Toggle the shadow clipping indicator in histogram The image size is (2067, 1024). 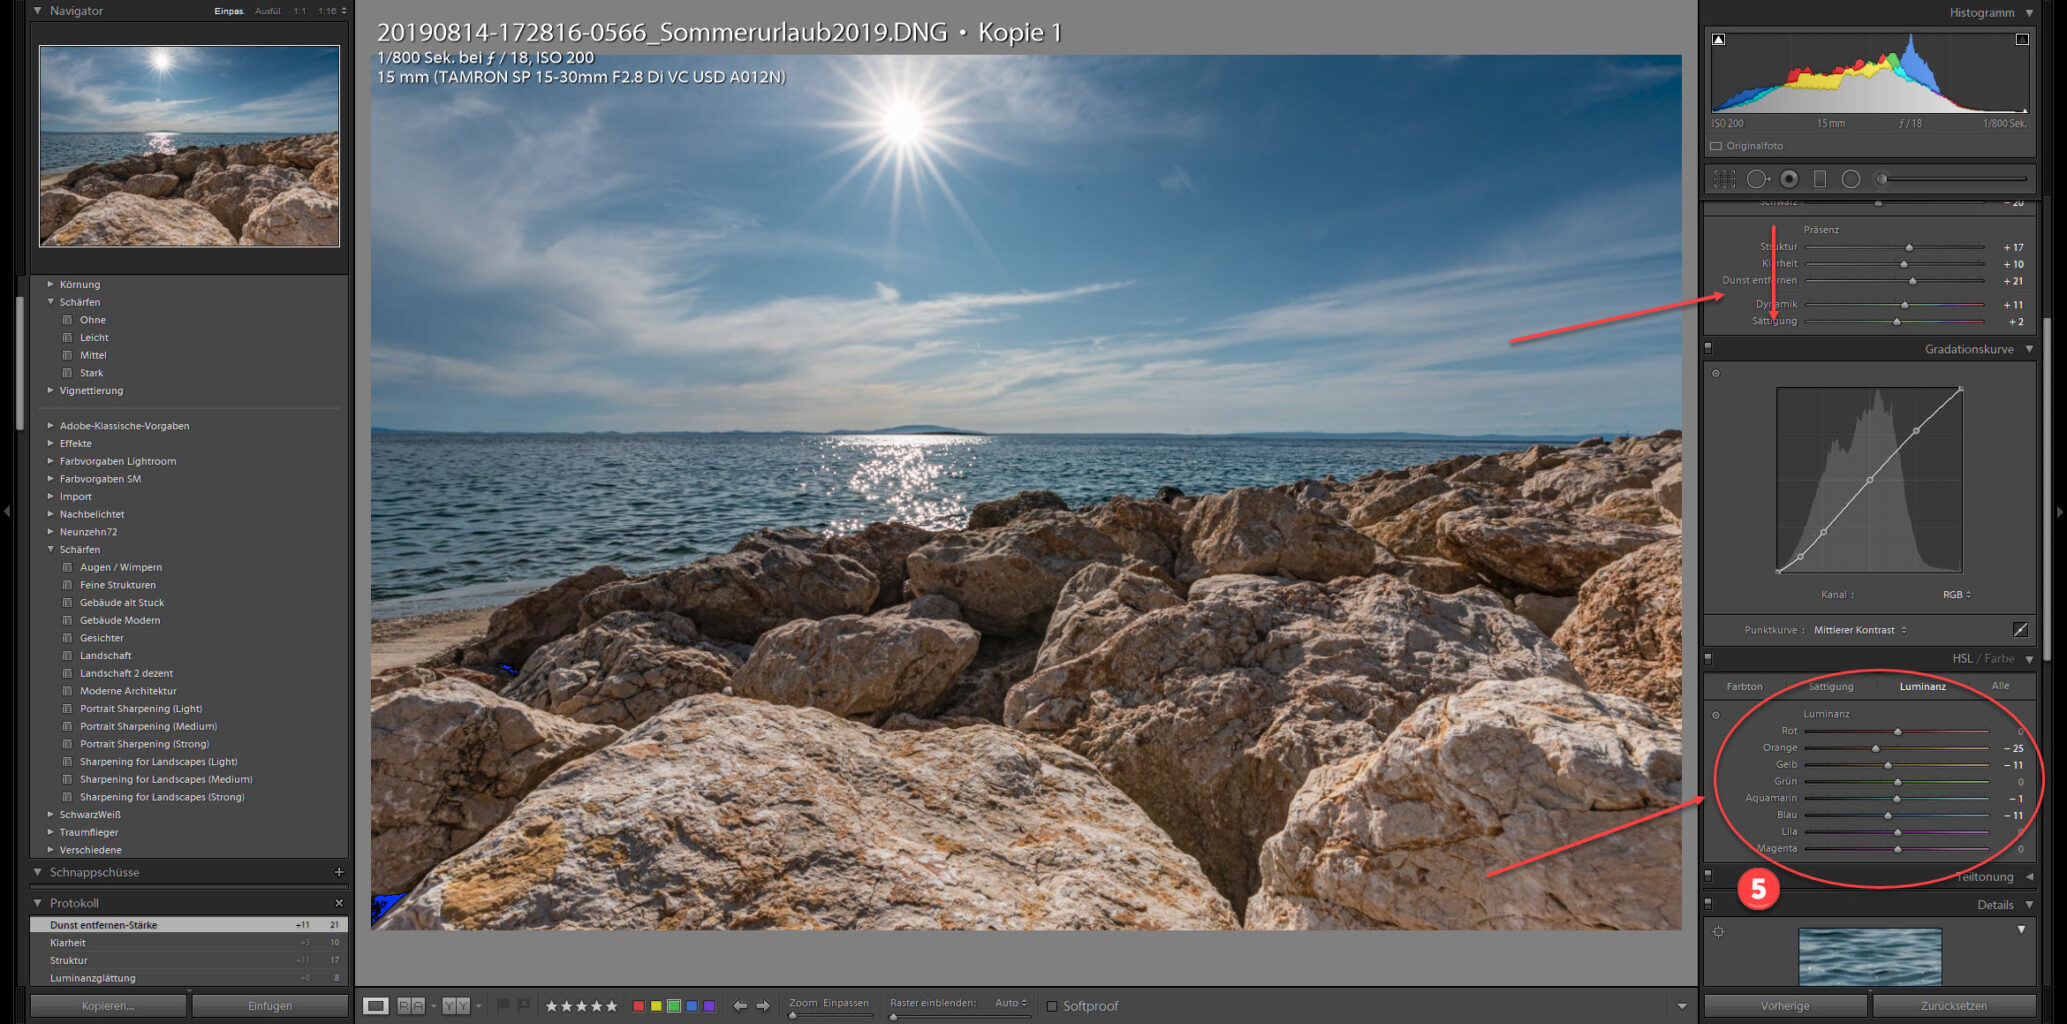point(1718,40)
